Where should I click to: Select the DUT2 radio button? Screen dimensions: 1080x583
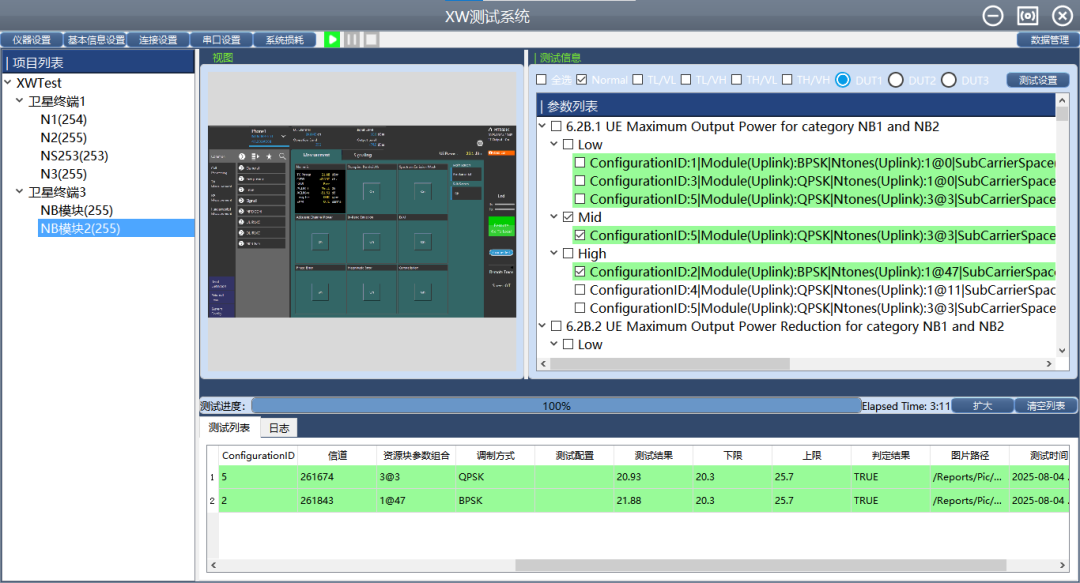896,80
